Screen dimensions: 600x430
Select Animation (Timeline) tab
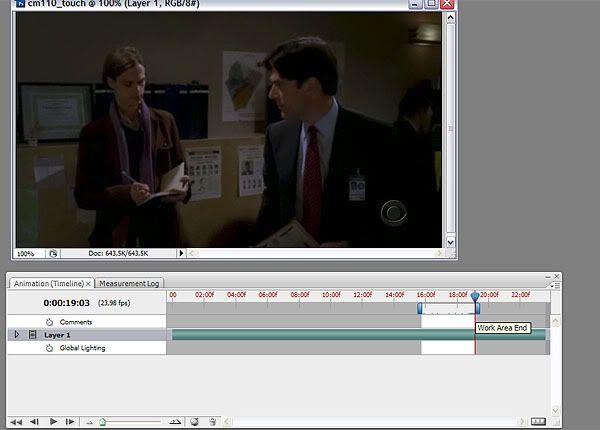coord(49,283)
